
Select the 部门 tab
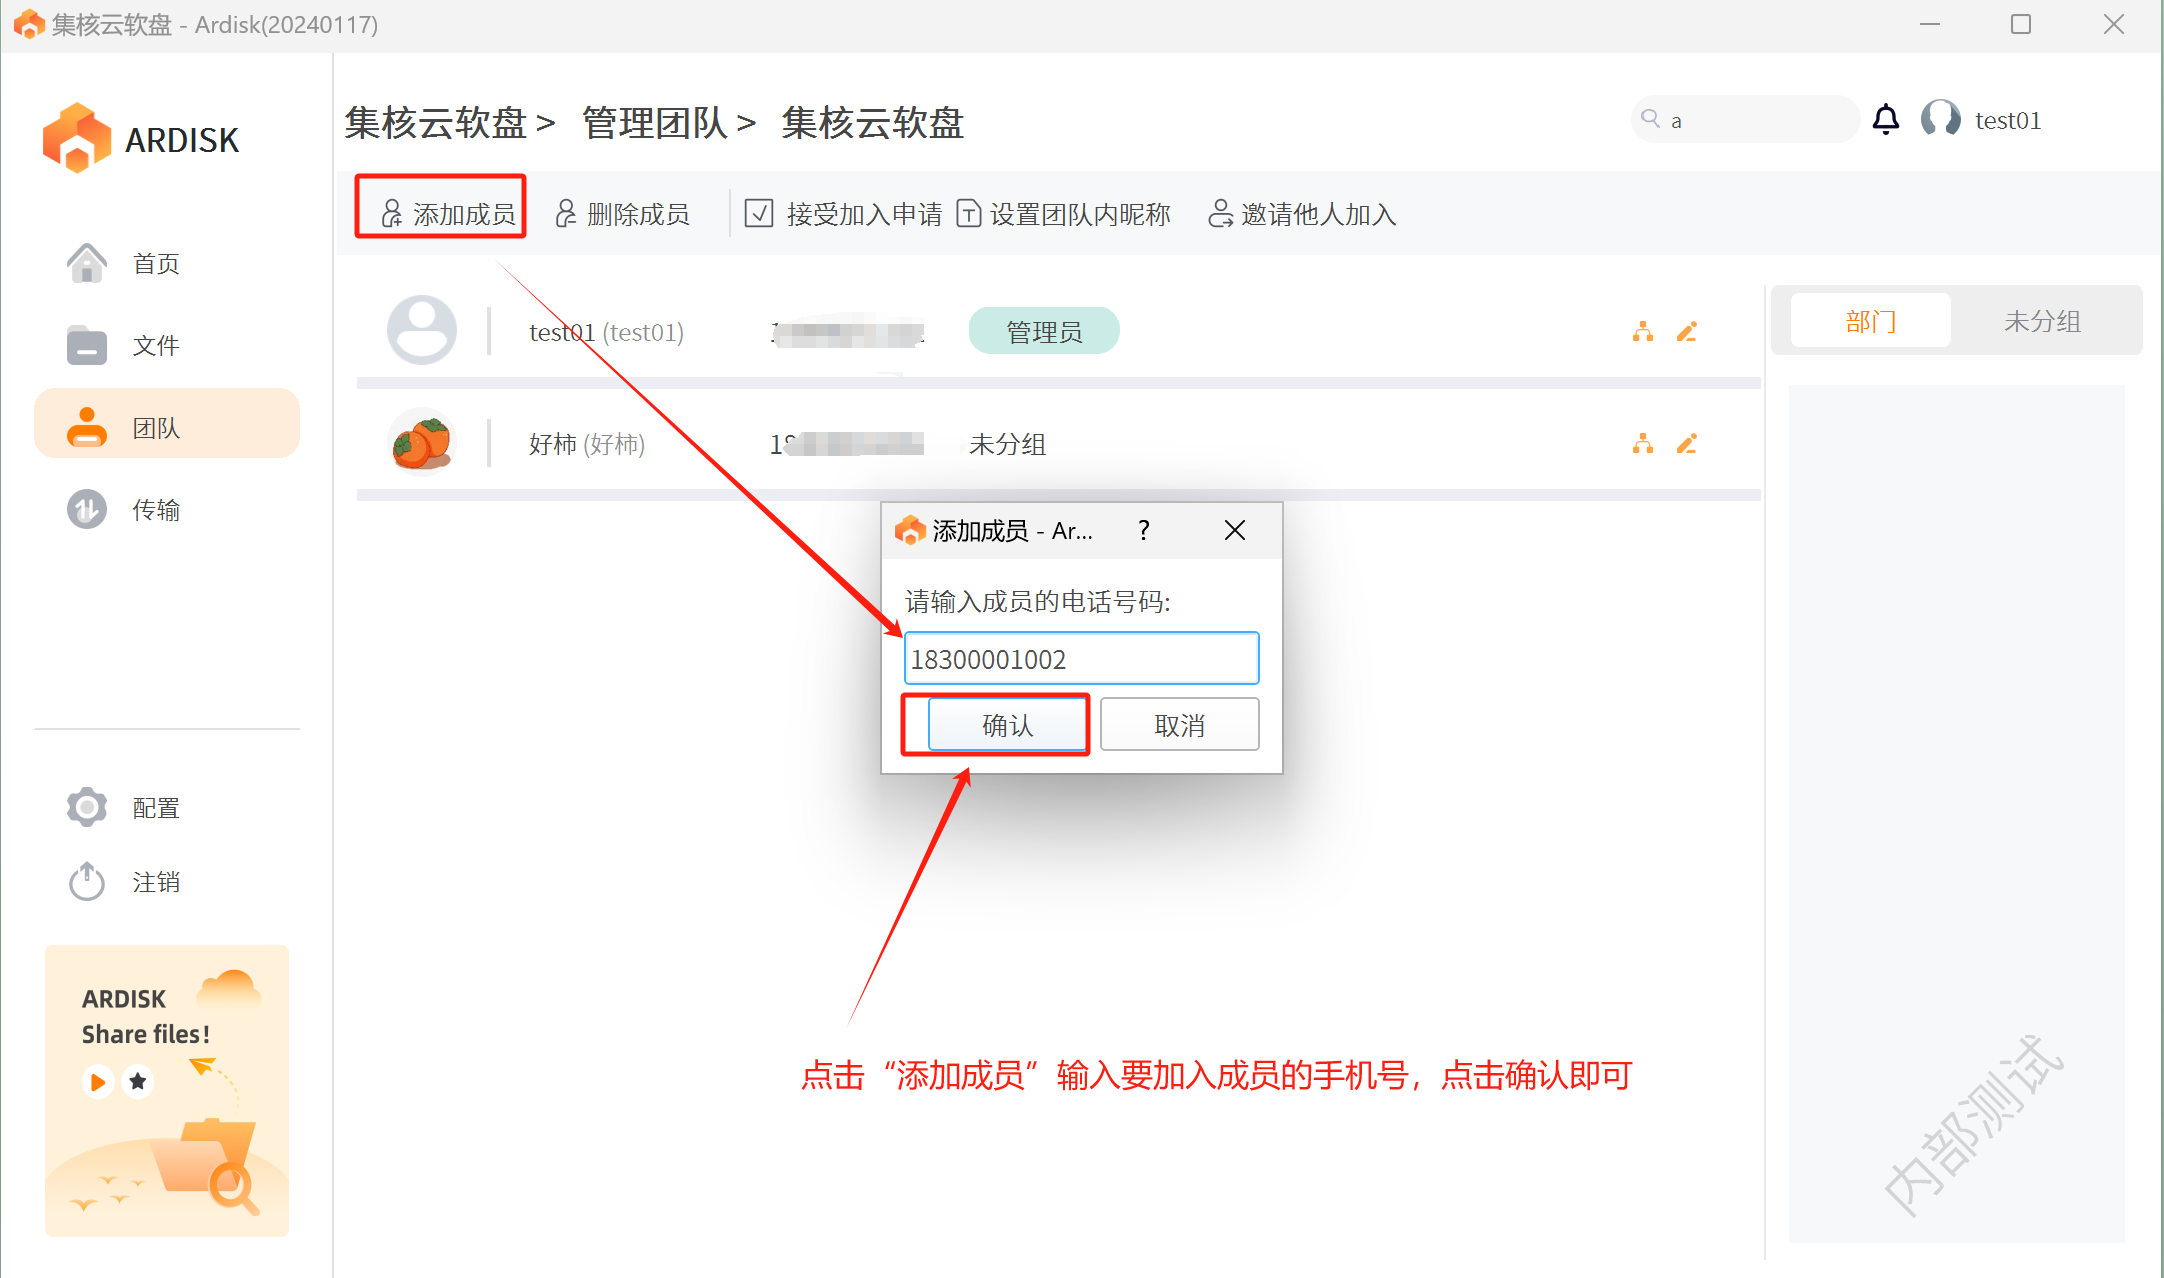pos(1870,321)
